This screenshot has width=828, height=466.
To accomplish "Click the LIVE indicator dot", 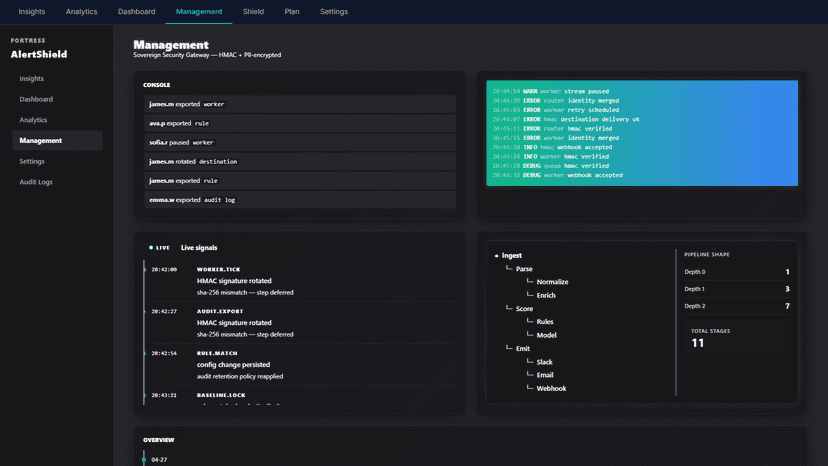I will point(151,247).
